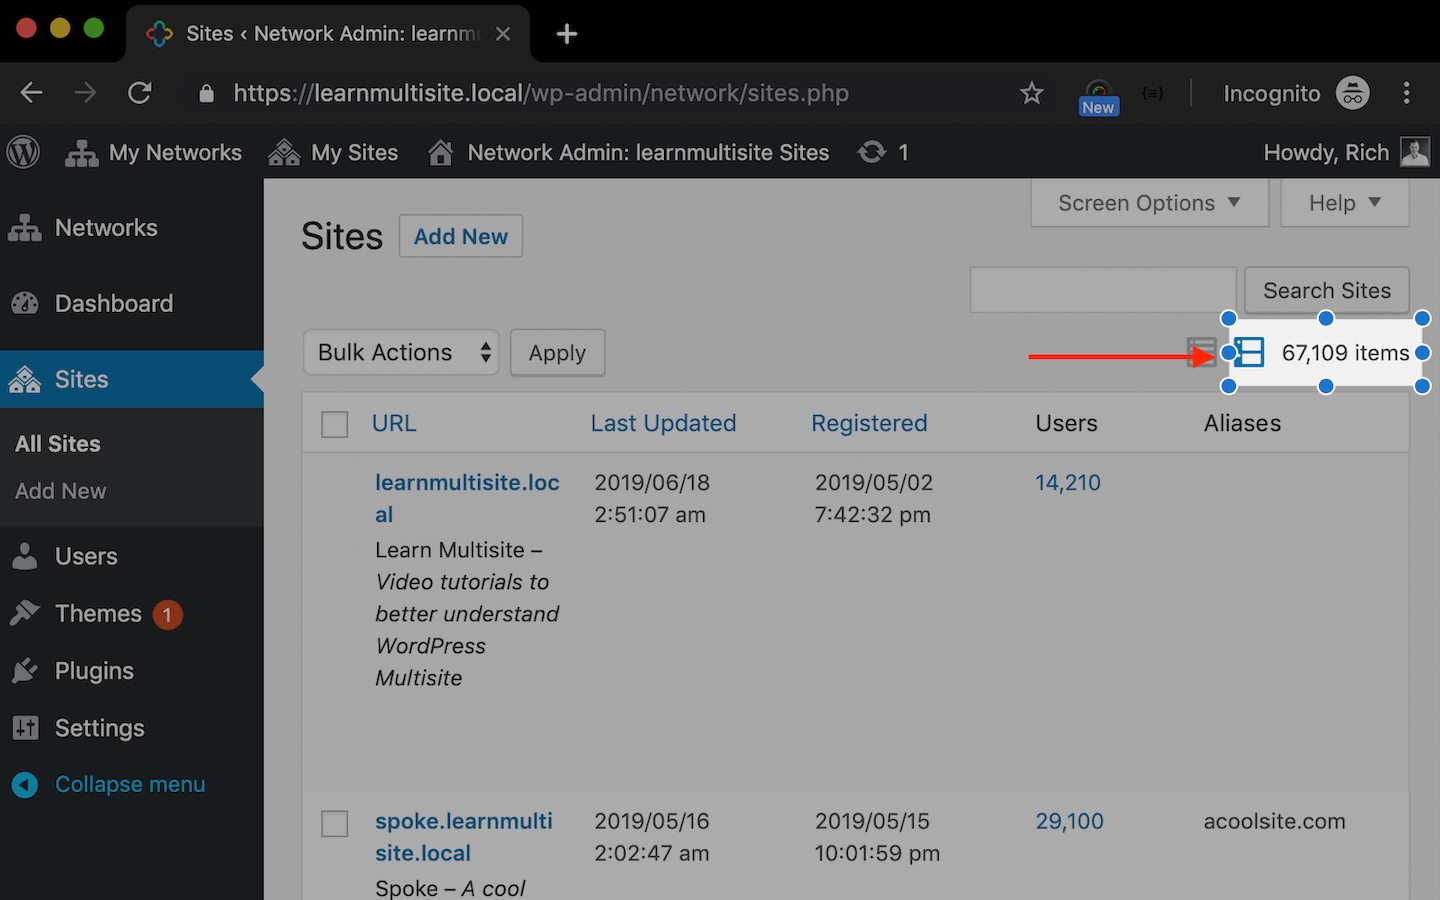Image resolution: width=1440 pixels, height=900 pixels.
Task: Switch to the Network Admin browser tab
Action: tap(320, 33)
